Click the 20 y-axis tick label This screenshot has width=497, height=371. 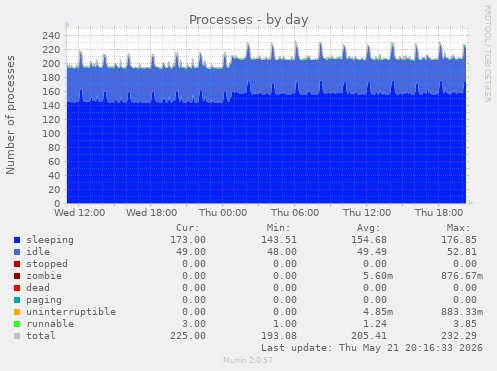tap(54, 190)
